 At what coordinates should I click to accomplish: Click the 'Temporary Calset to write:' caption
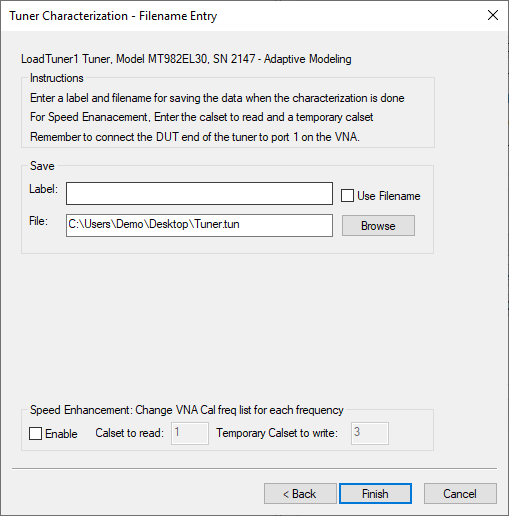coord(277,433)
